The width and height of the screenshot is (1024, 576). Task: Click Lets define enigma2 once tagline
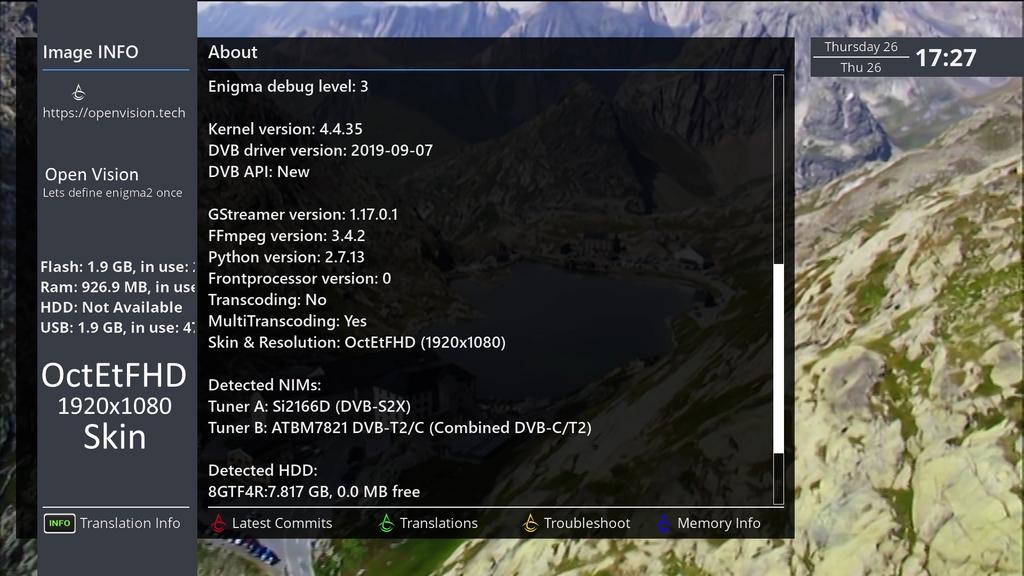(112, 193)
